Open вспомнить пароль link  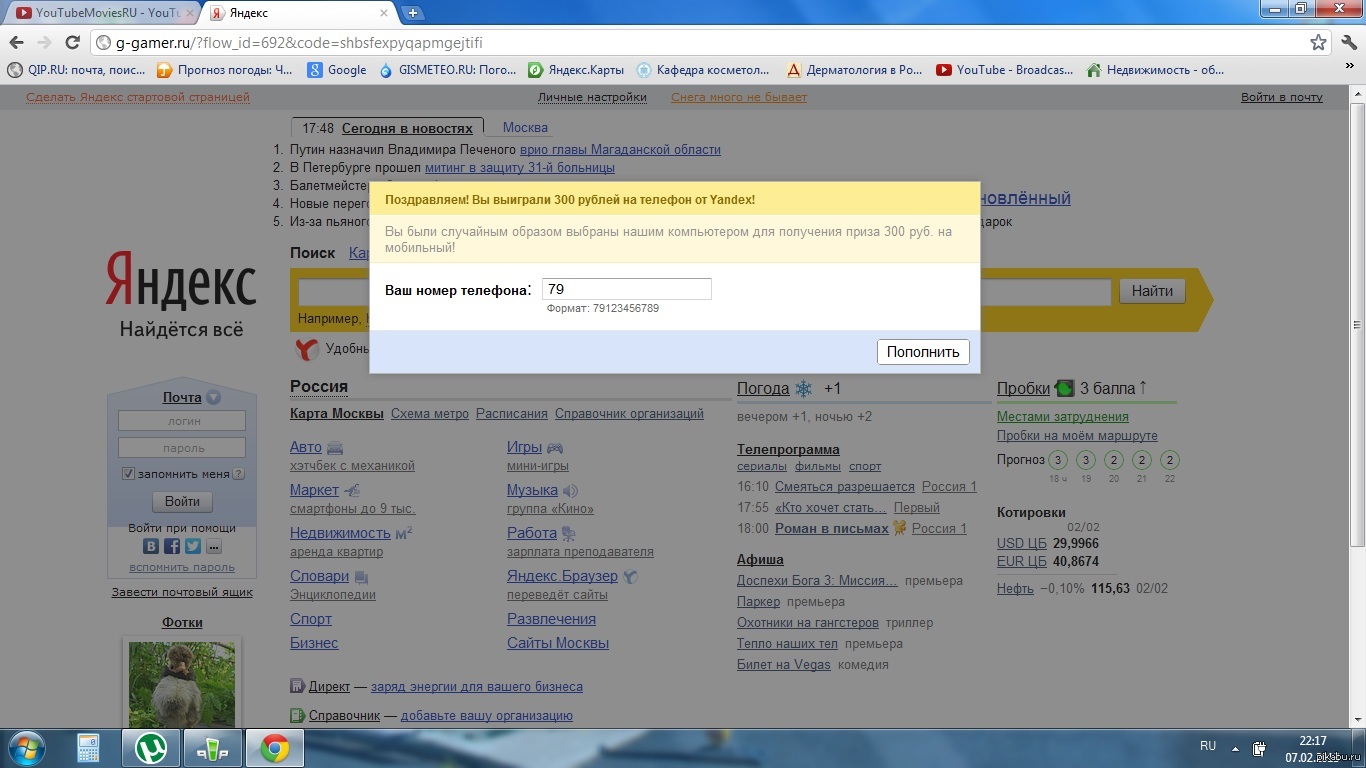(182, 567)
